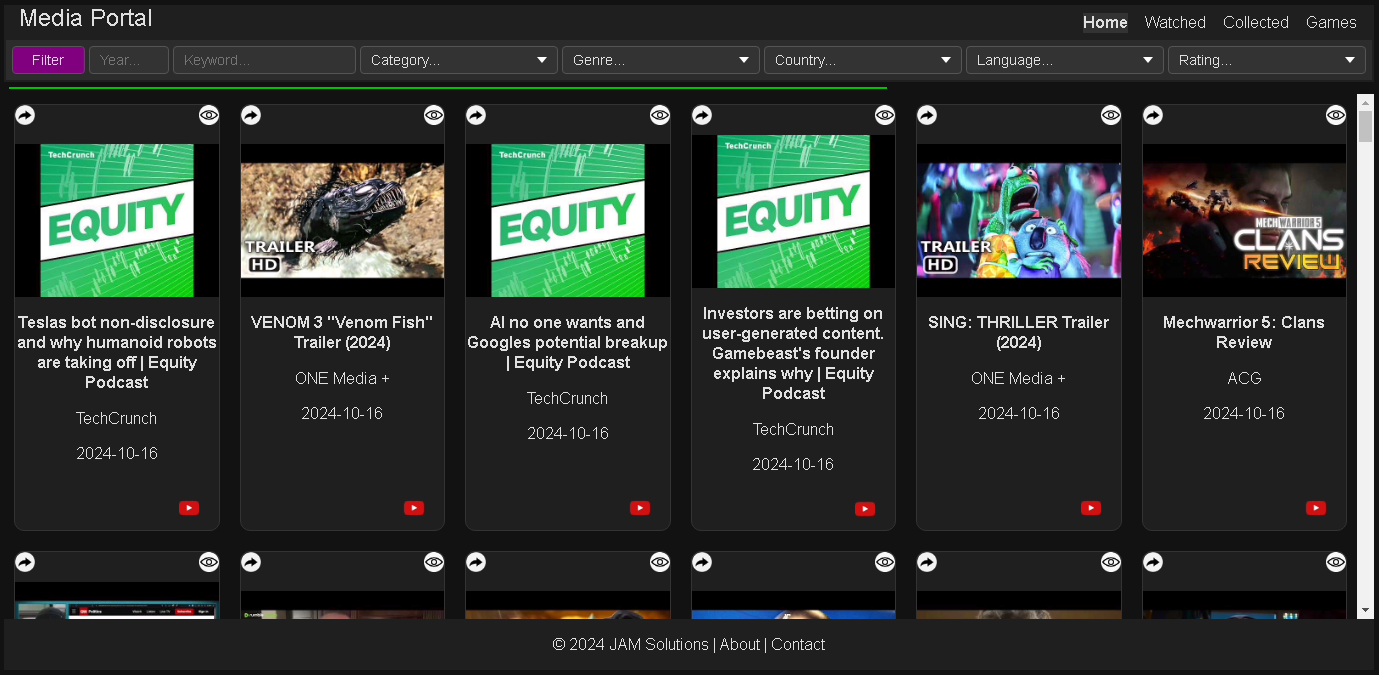1379x675 pixels.
Task: Click ONE Media + under SING: THRILLER
Action: point(1019,378)
